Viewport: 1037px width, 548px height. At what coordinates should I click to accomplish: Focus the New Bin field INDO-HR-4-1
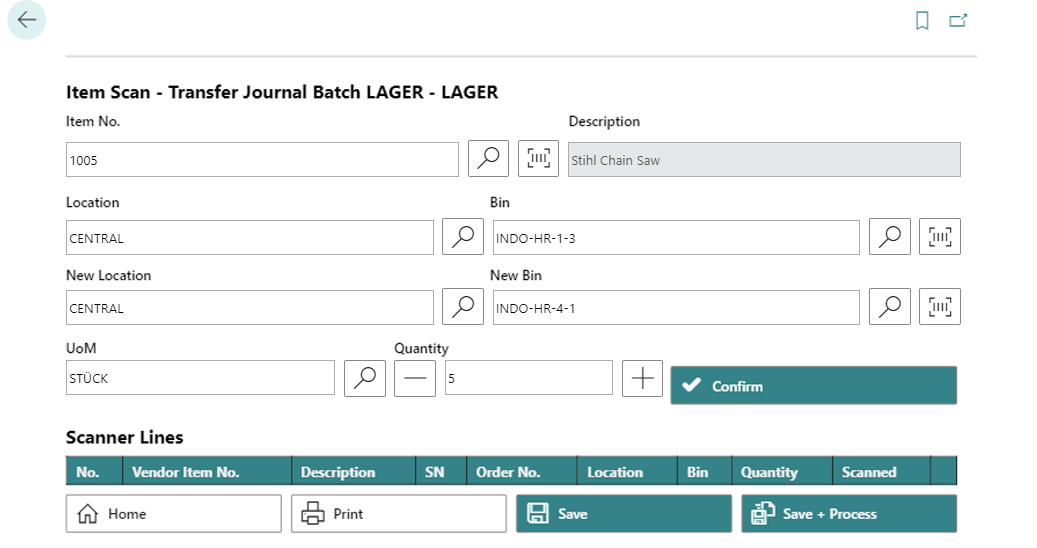[676, 308]
